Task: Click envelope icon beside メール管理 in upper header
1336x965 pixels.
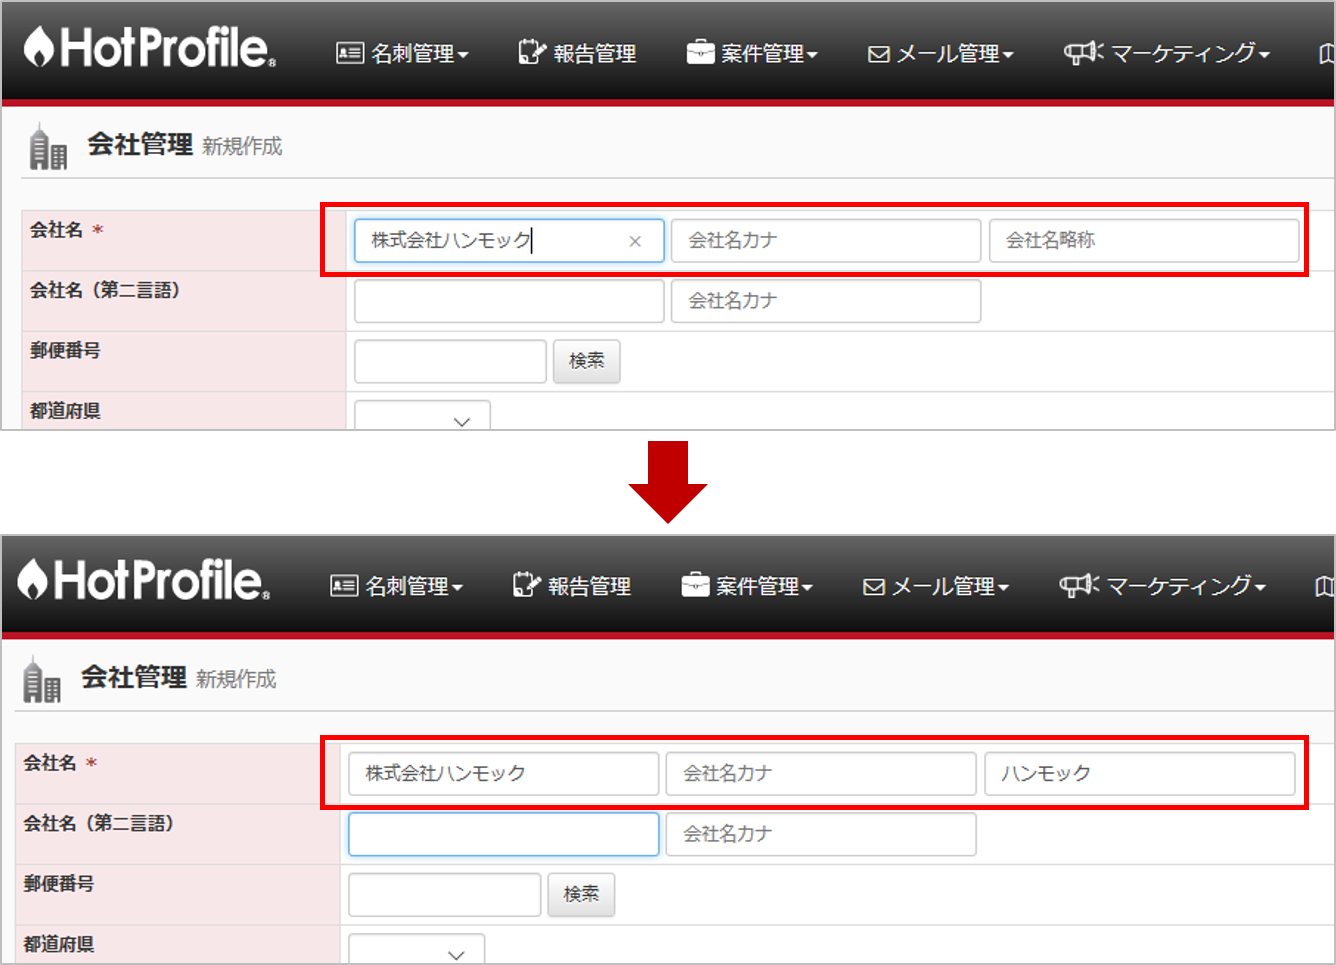Action: tap(879, 54)
